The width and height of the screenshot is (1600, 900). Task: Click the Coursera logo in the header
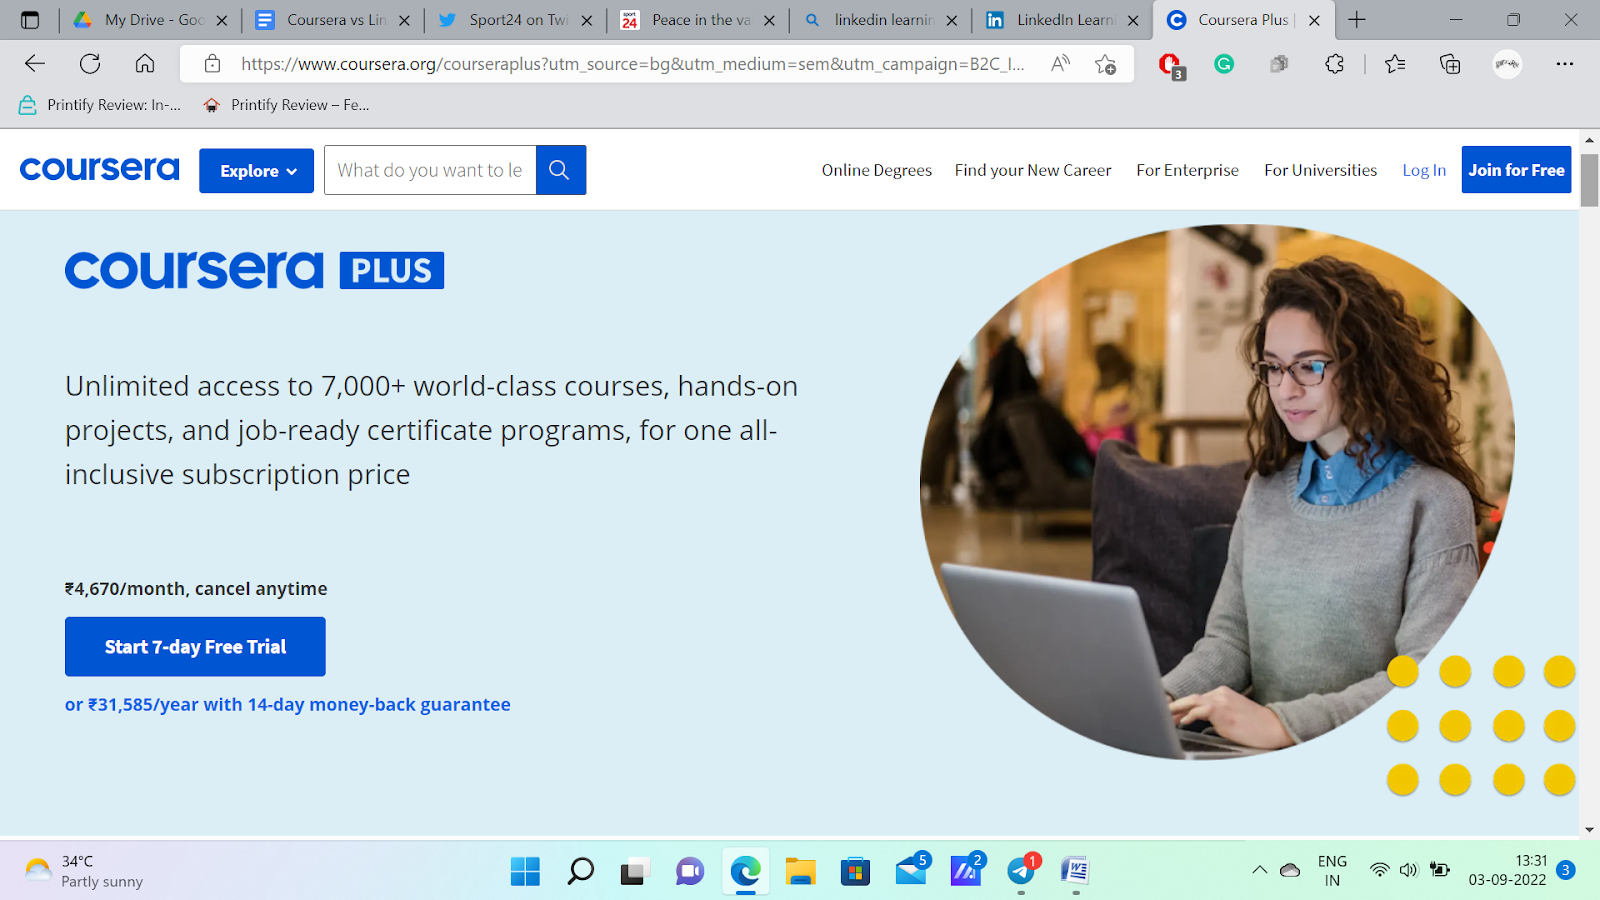(x=100, y=169)
